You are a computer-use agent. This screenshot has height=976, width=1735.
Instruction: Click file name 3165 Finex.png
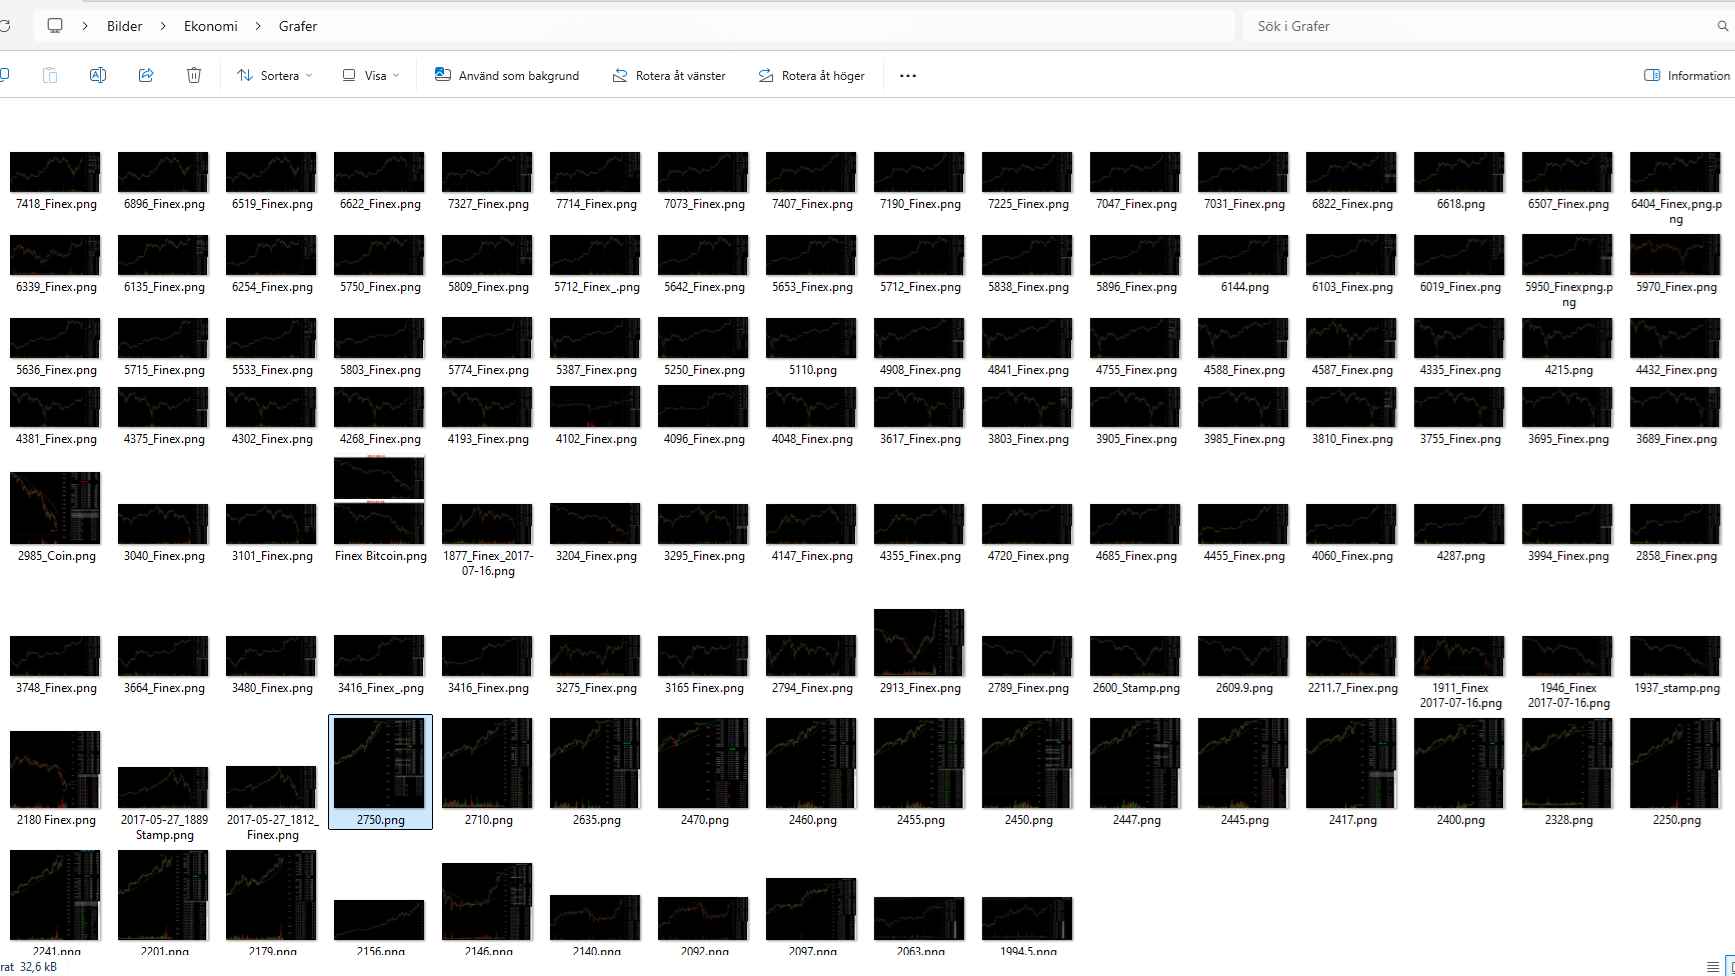(x=704, y=688)
